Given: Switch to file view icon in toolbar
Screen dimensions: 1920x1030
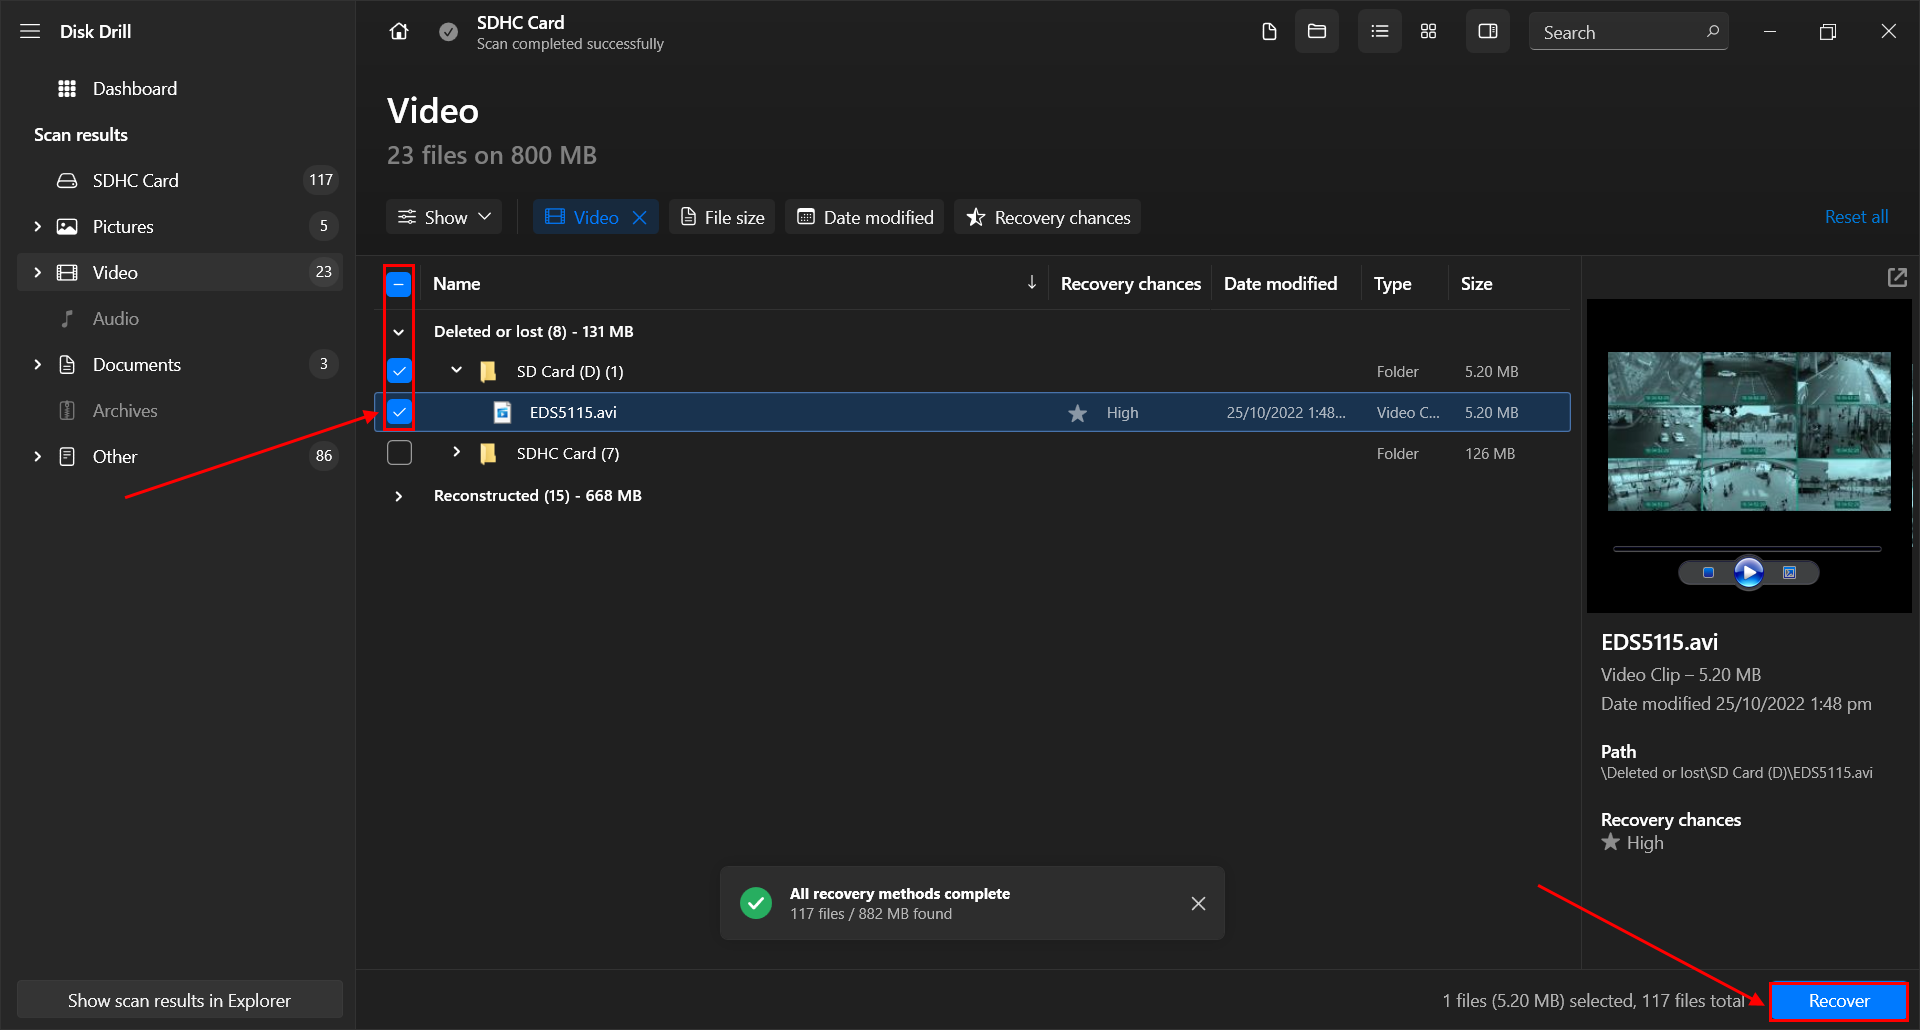Looking at the screenshot, I should click(x=1269, y=32).
